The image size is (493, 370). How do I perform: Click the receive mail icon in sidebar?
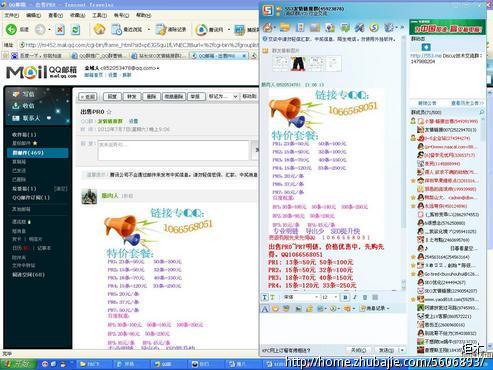[x=16, y=106]
